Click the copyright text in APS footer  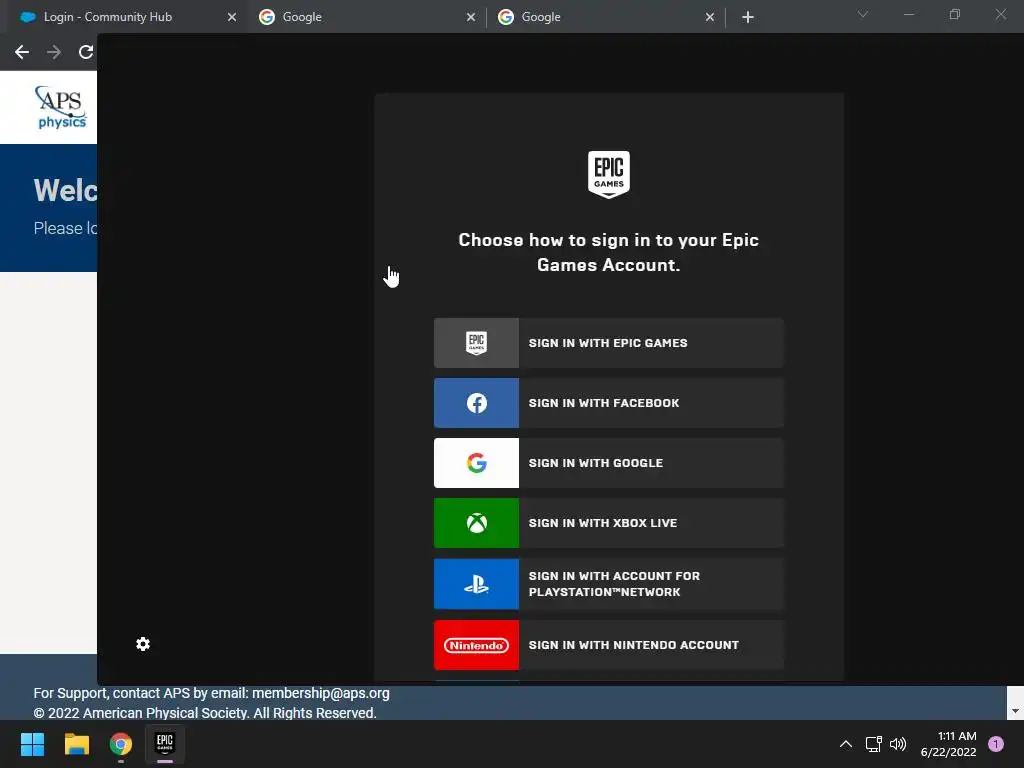pyautogui.click(x=205, y=712)
